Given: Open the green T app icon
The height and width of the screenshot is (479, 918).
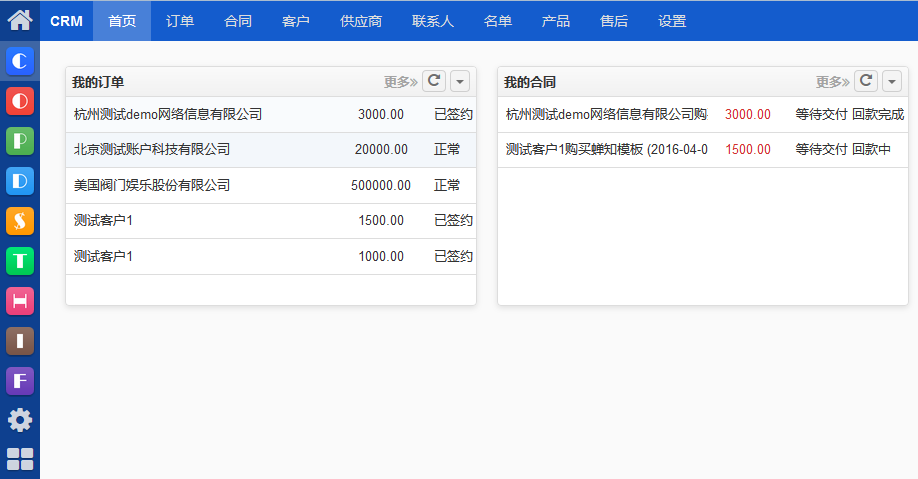Looking at the screenshot, I should point(20,261).
